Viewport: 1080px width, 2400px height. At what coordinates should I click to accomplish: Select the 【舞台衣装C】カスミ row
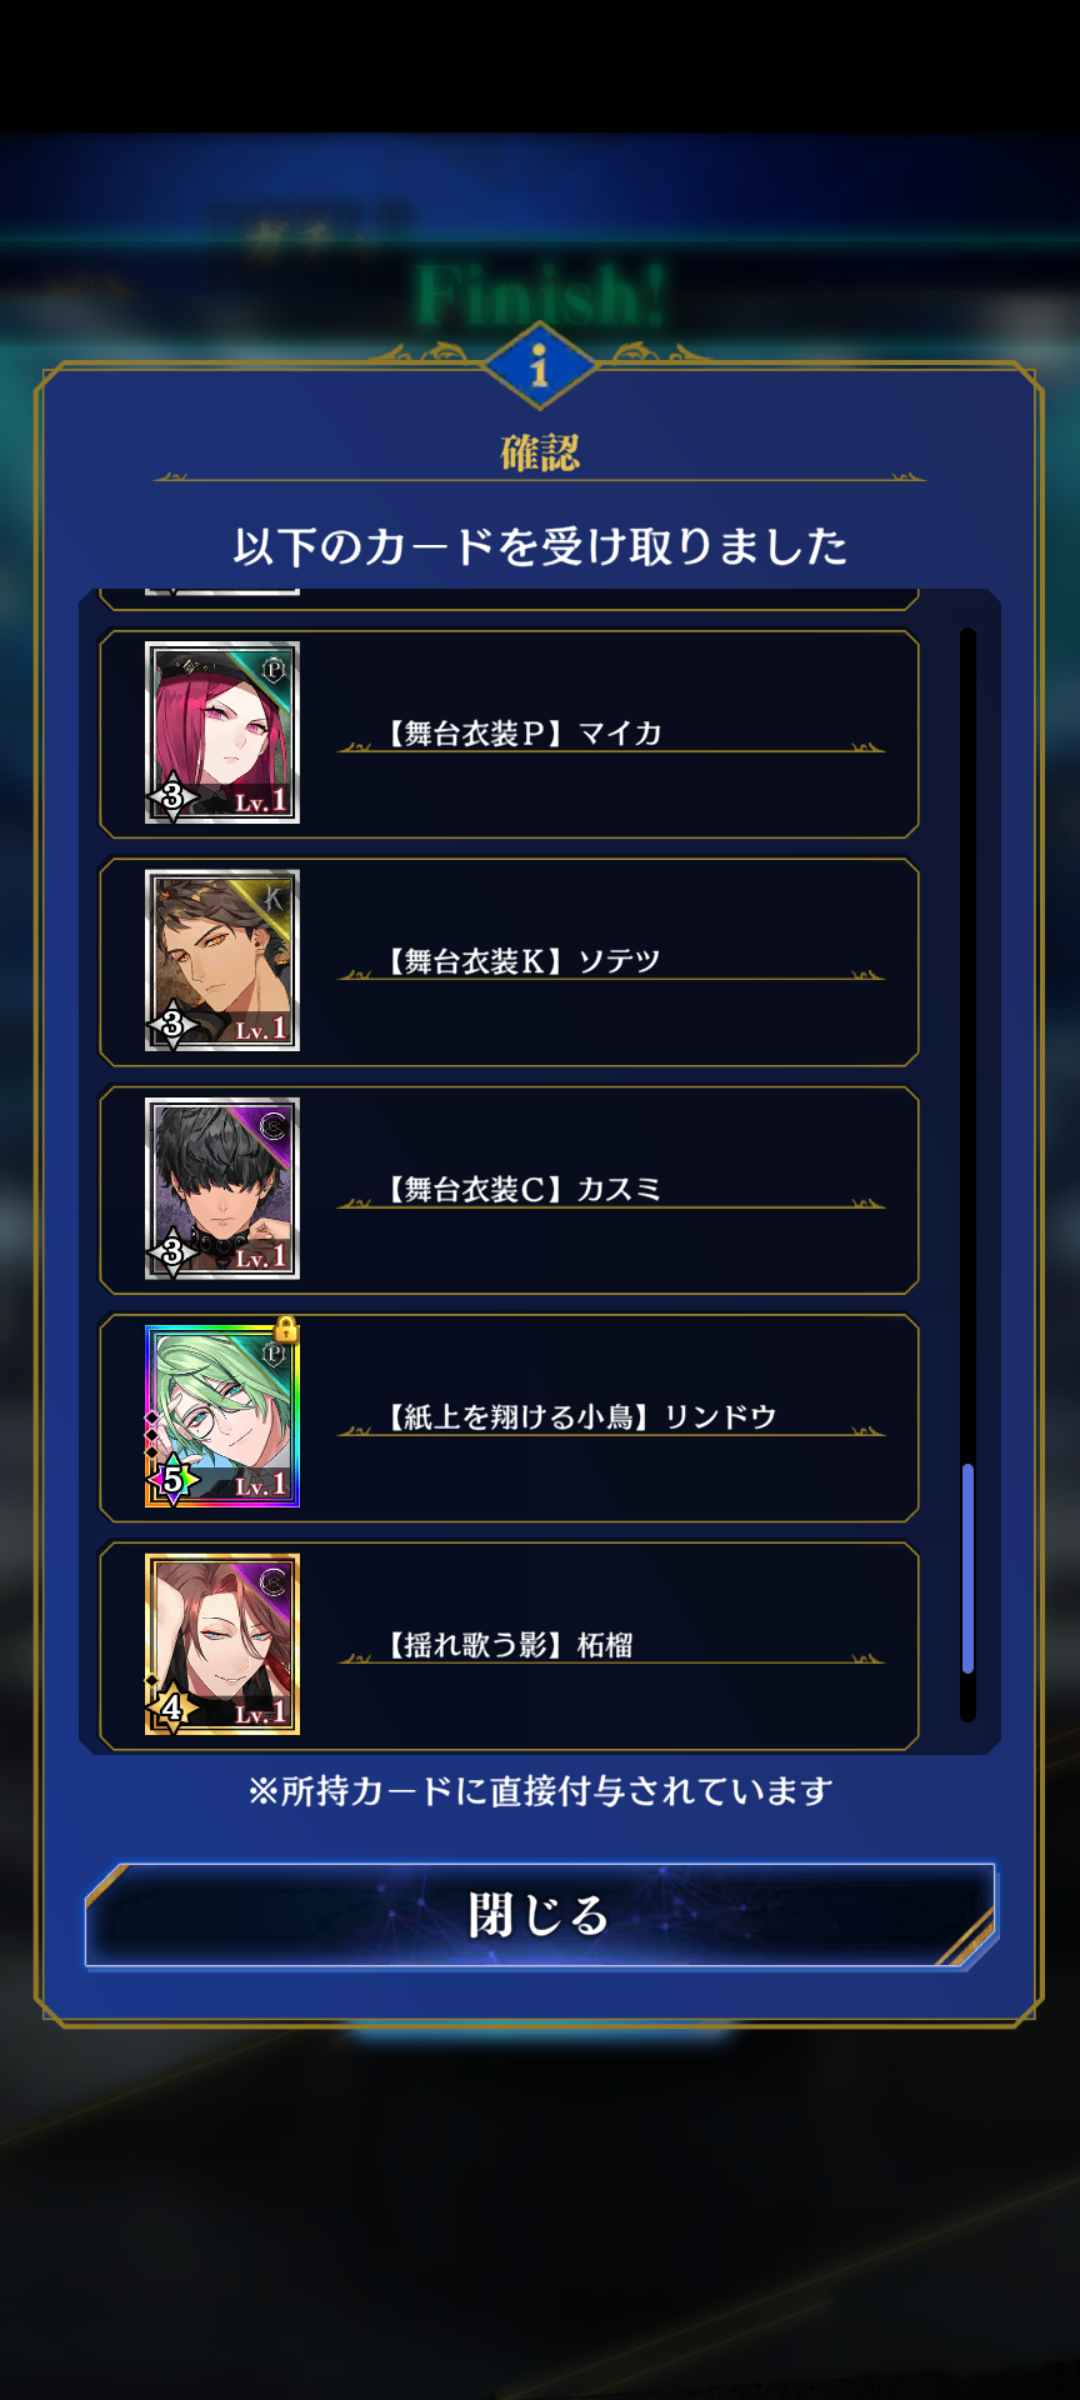509,1190
